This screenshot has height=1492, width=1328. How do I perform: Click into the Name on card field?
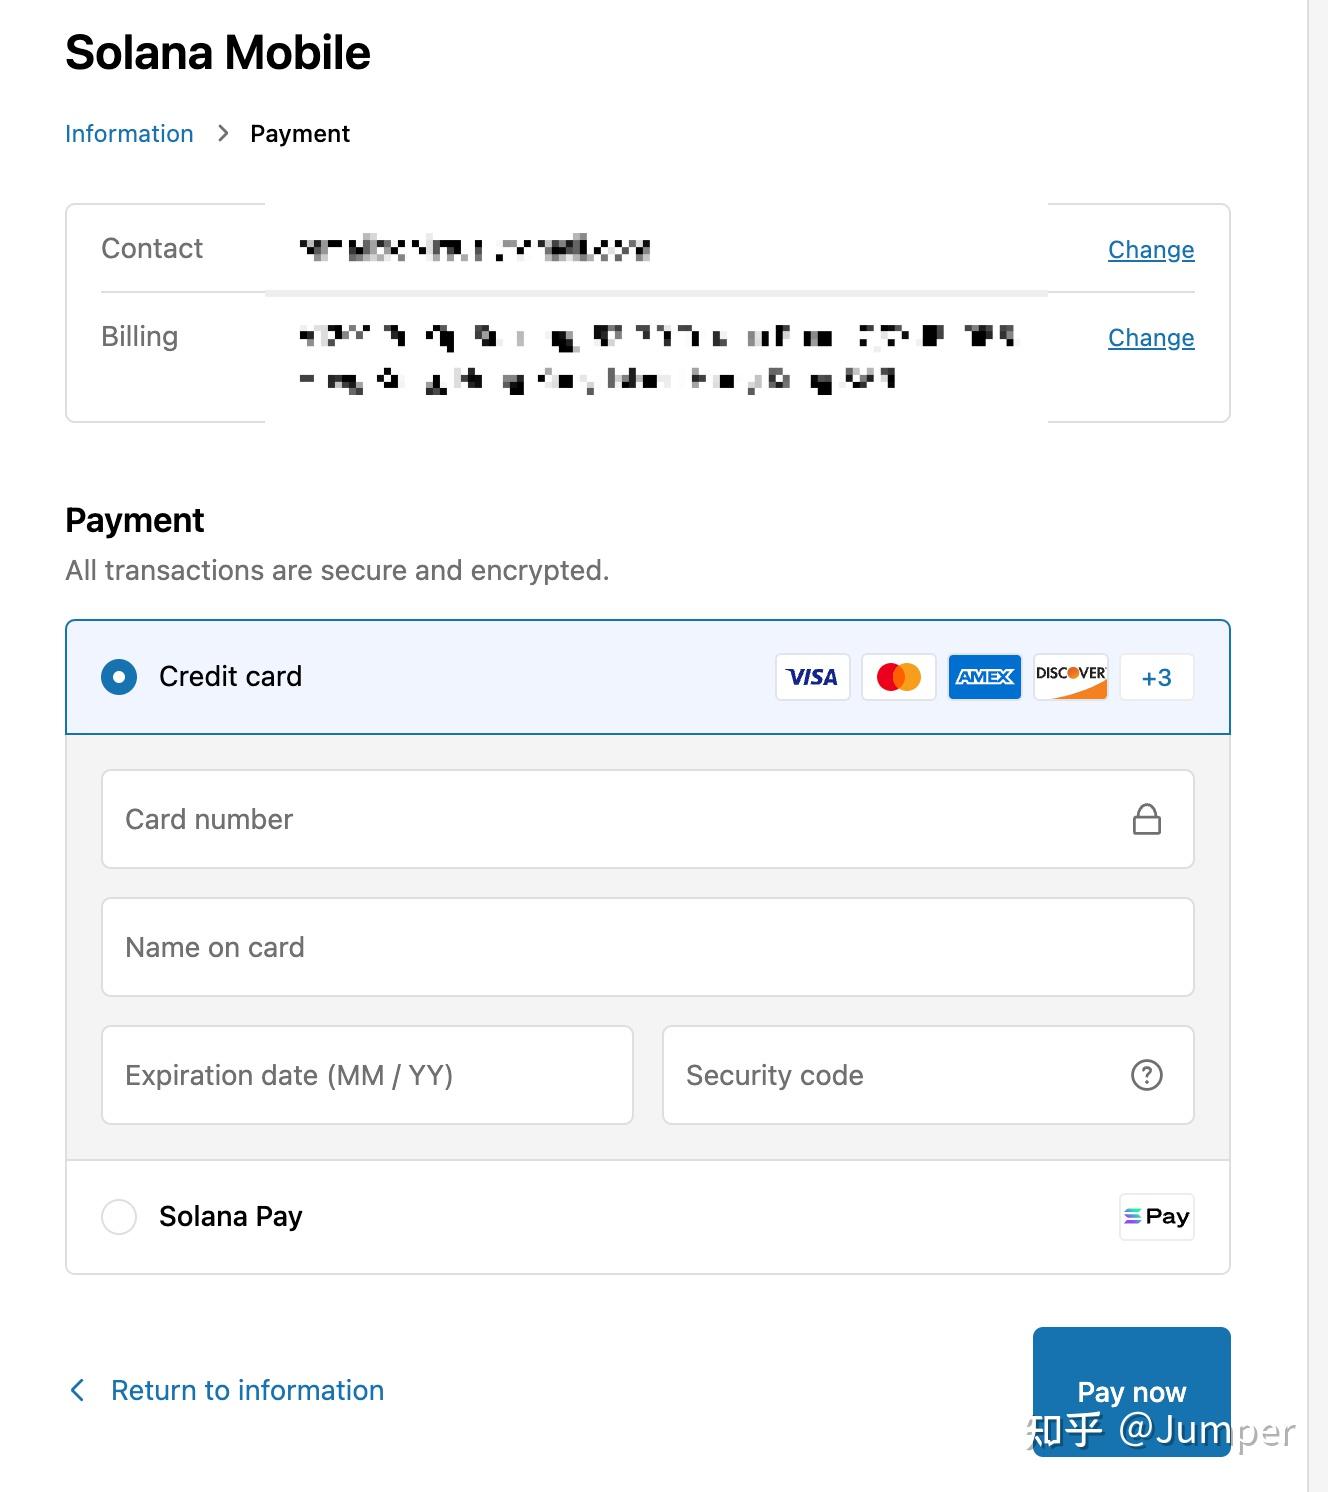pyautogui.click(x=647, y=947)
